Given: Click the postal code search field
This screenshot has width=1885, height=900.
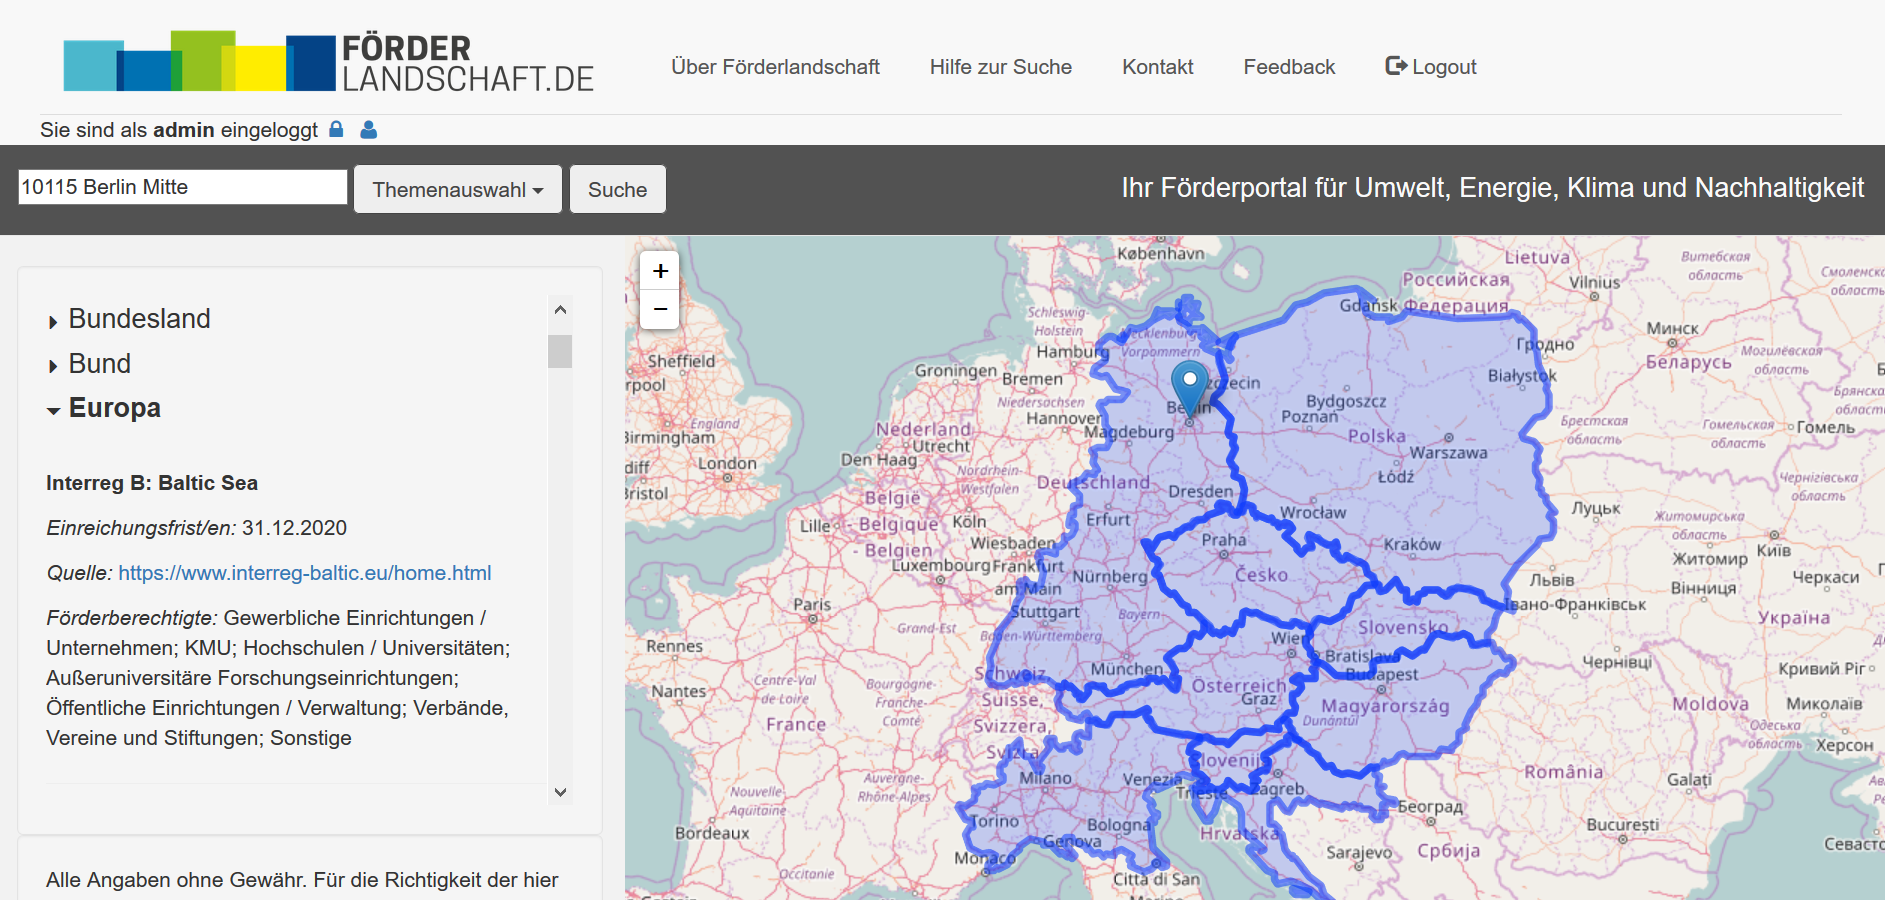Looking at the screenshot, I should [182, 186].
